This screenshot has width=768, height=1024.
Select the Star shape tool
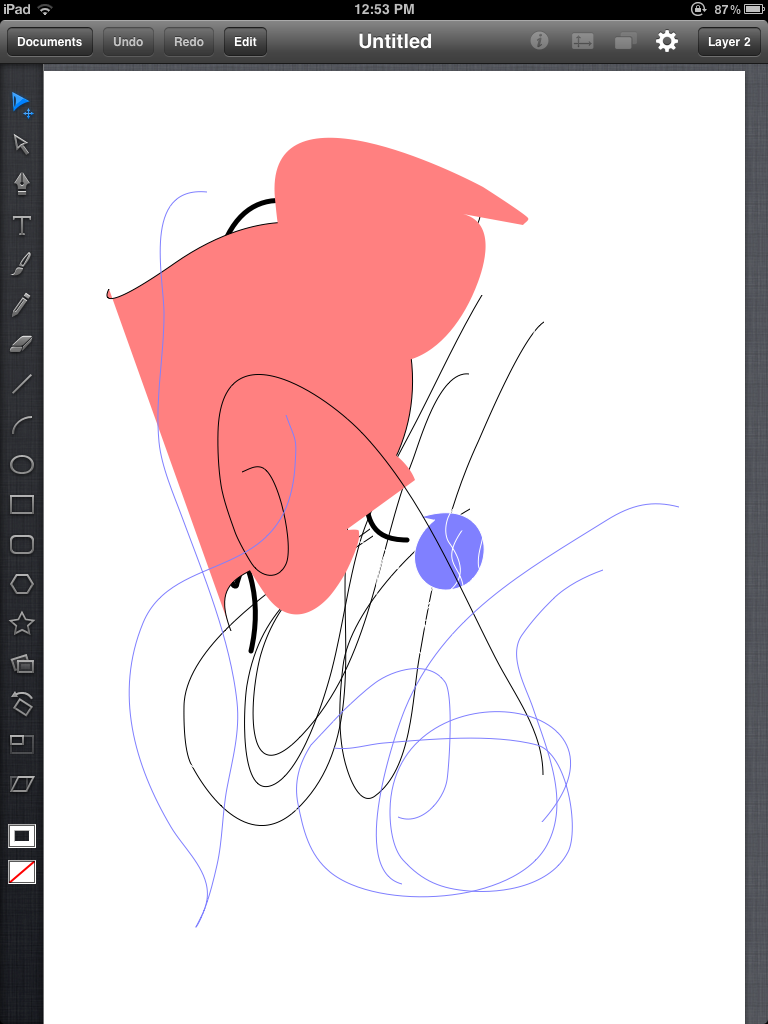click(21, 624)
